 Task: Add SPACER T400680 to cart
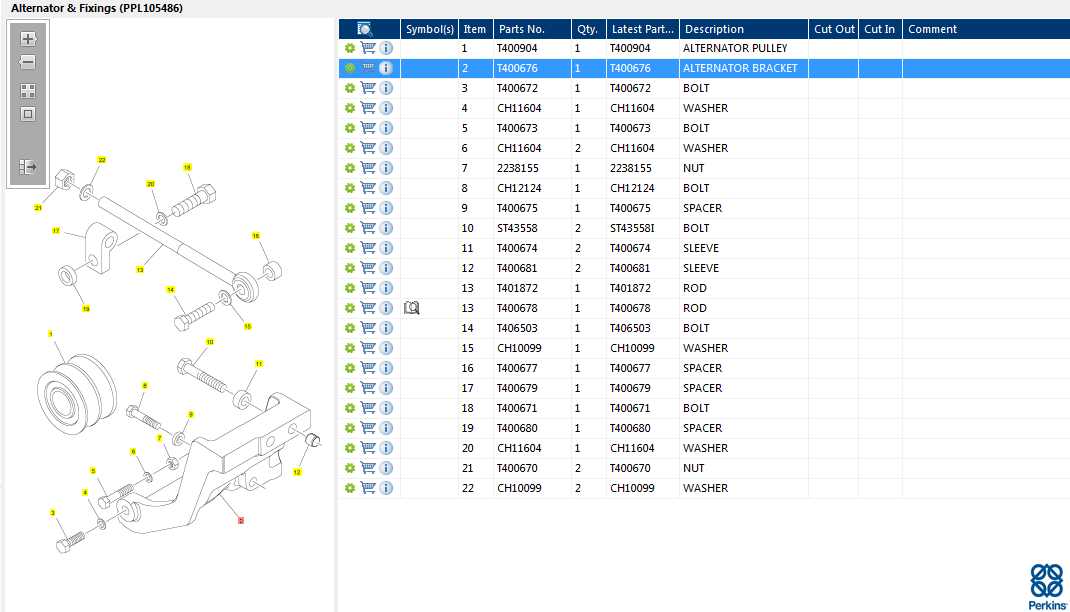(x=368, y=428)
